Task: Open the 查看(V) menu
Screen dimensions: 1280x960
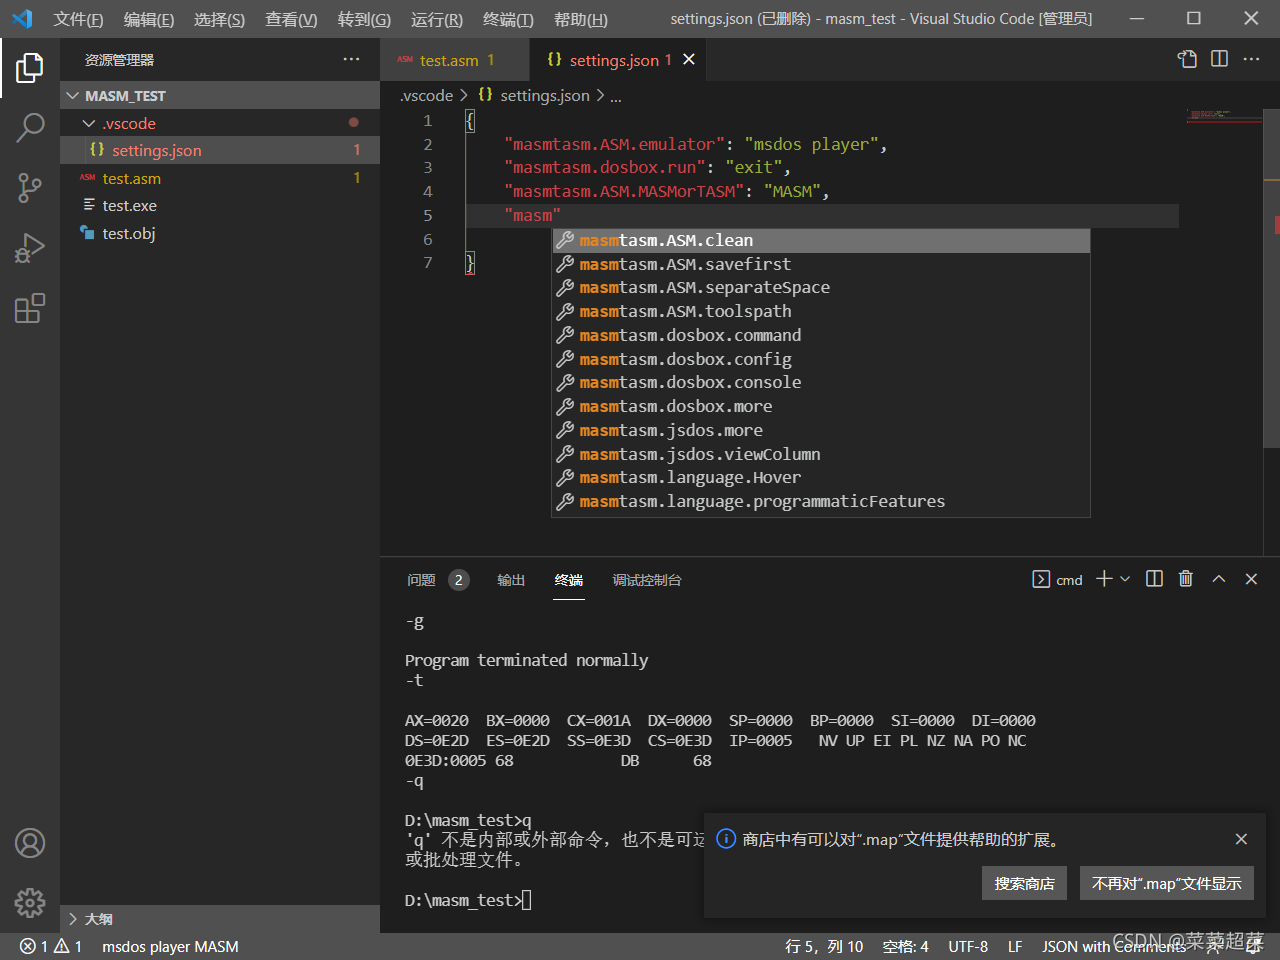Action: [291, 19]
